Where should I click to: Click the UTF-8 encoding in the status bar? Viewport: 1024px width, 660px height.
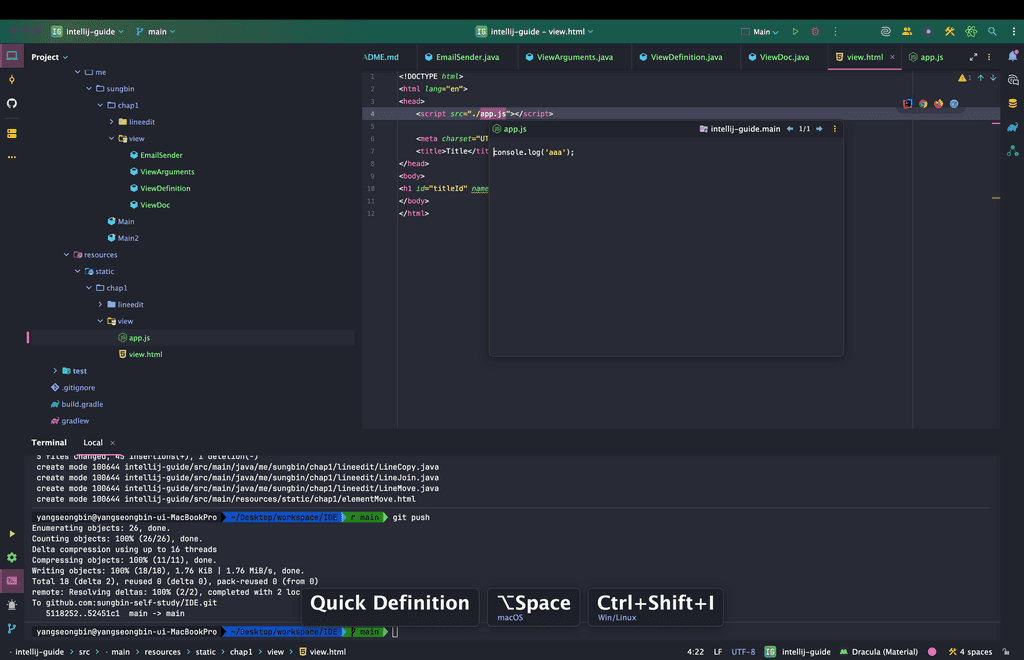(743, 652)
